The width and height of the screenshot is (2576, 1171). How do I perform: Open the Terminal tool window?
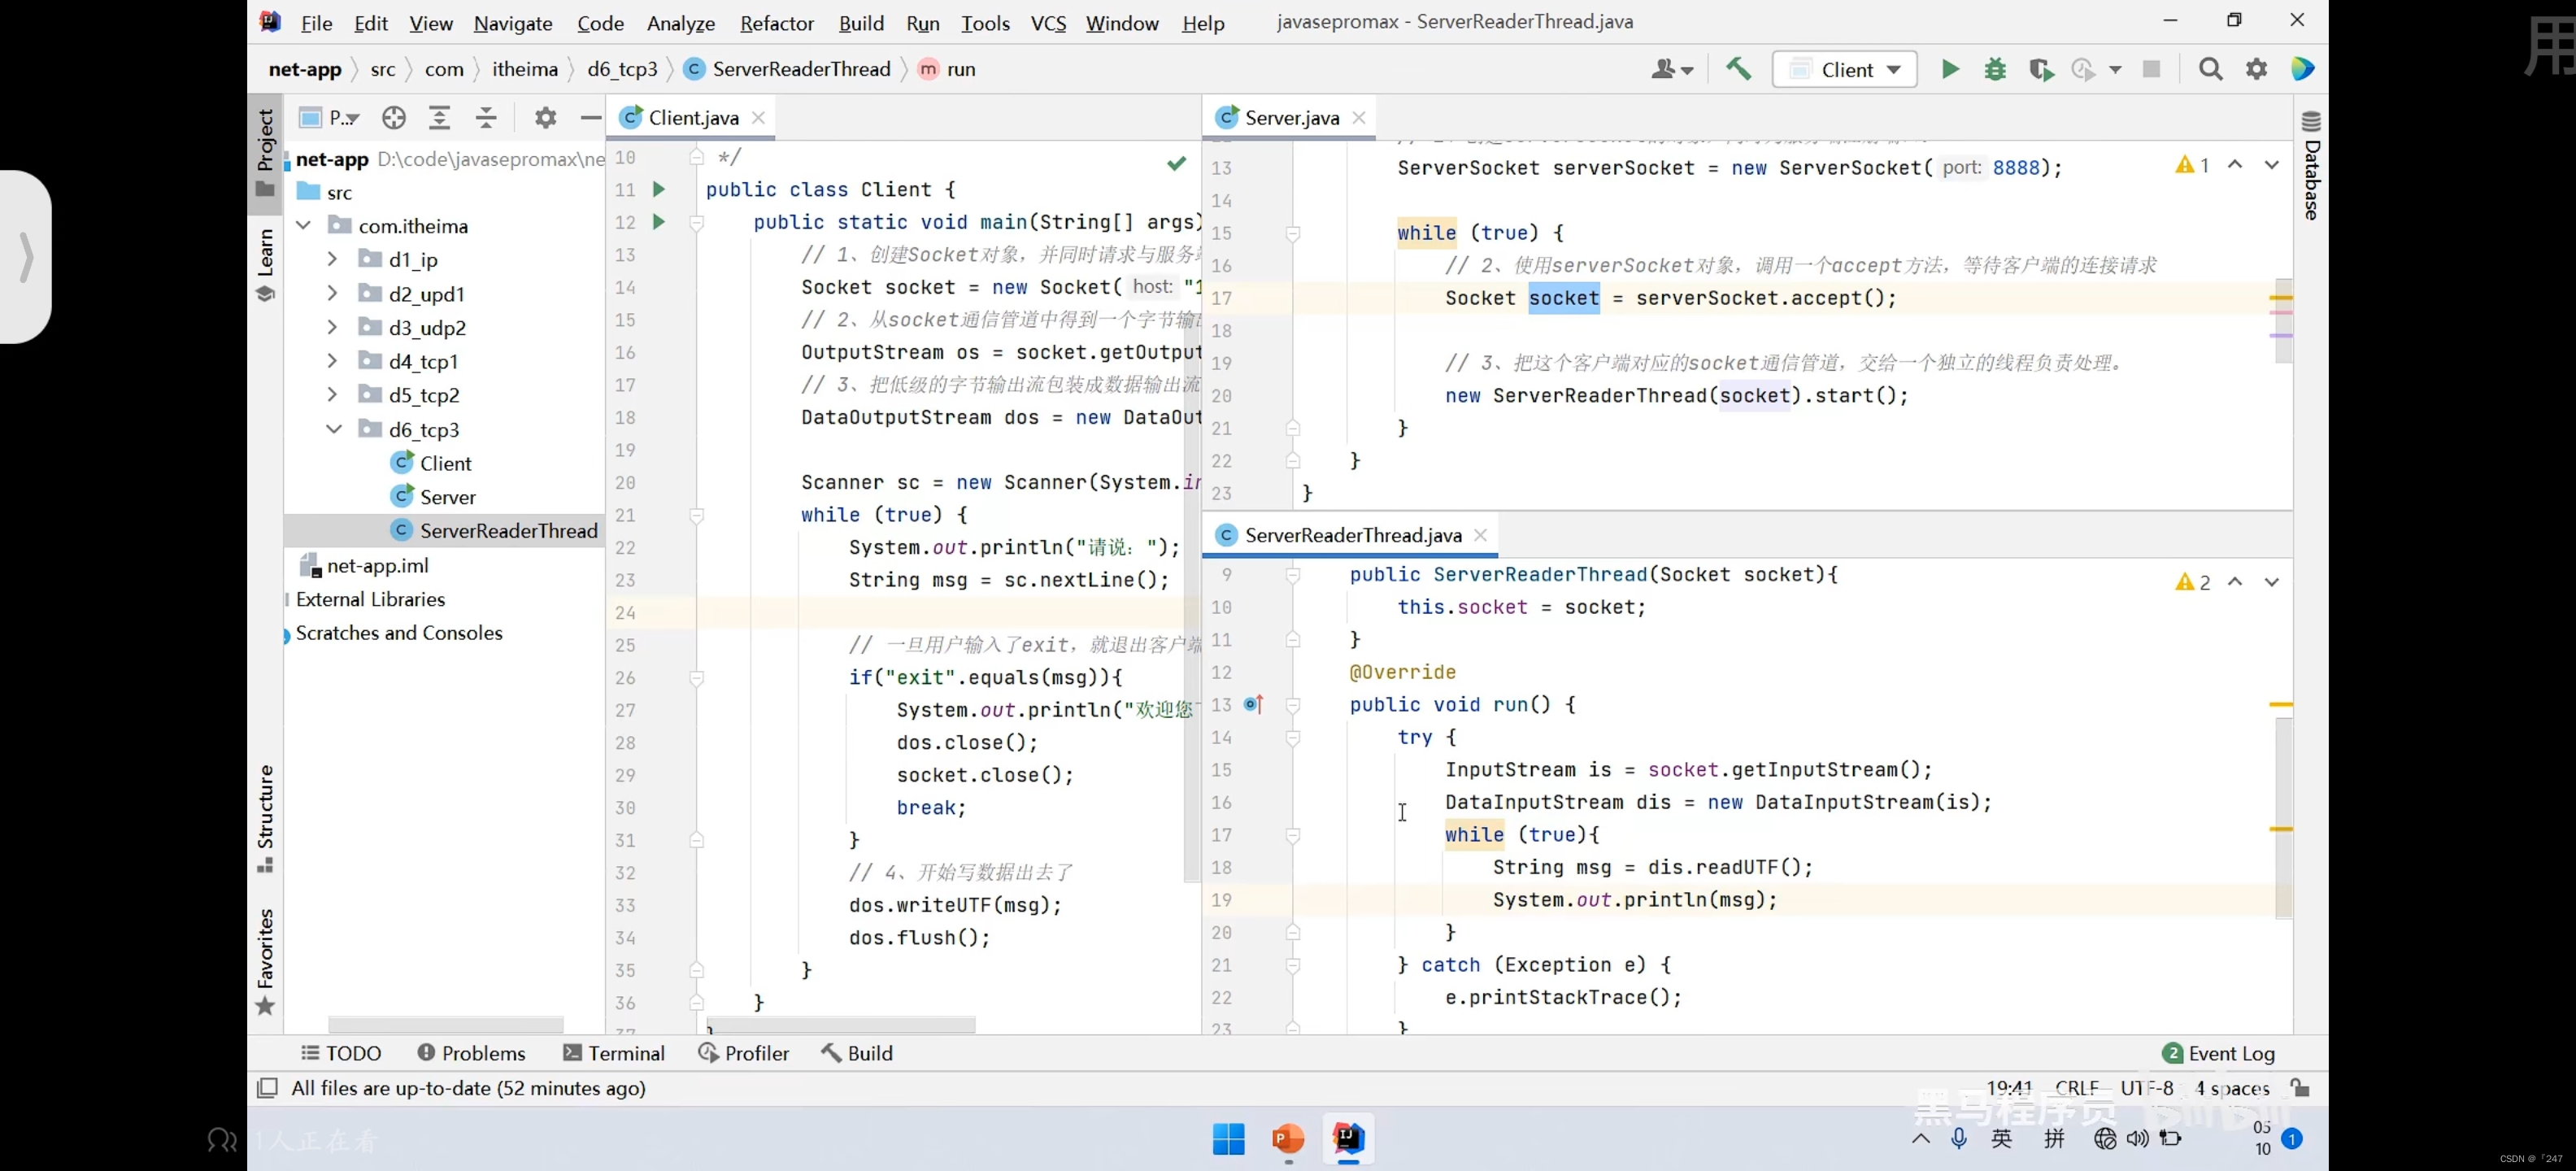[x=614, y=1053]
